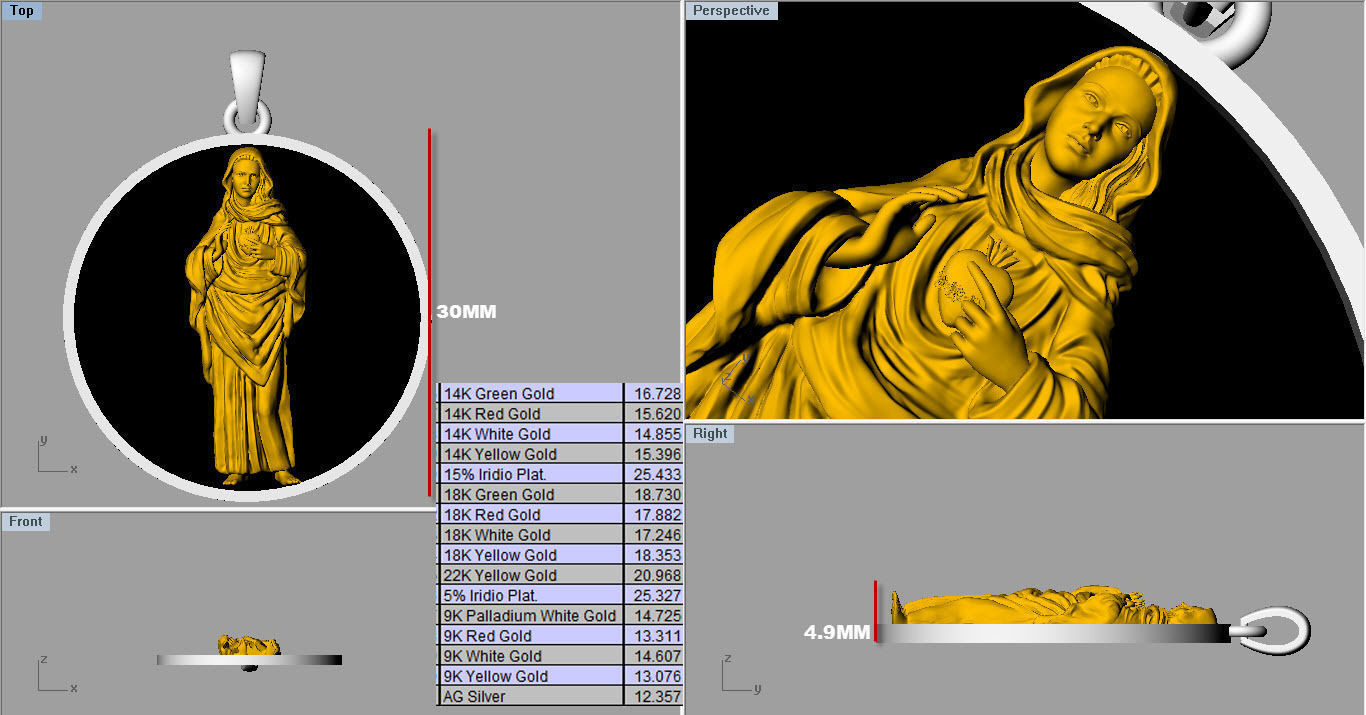1366x715 pixels.
Task: Click the 30MM dimension label
Action: (x=466, y=312)
